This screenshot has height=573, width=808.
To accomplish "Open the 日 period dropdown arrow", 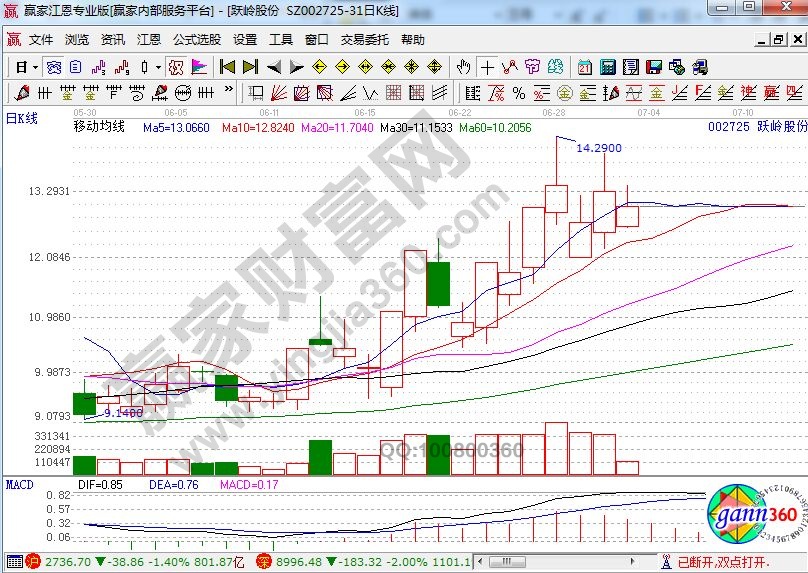I will coord(35,67).
